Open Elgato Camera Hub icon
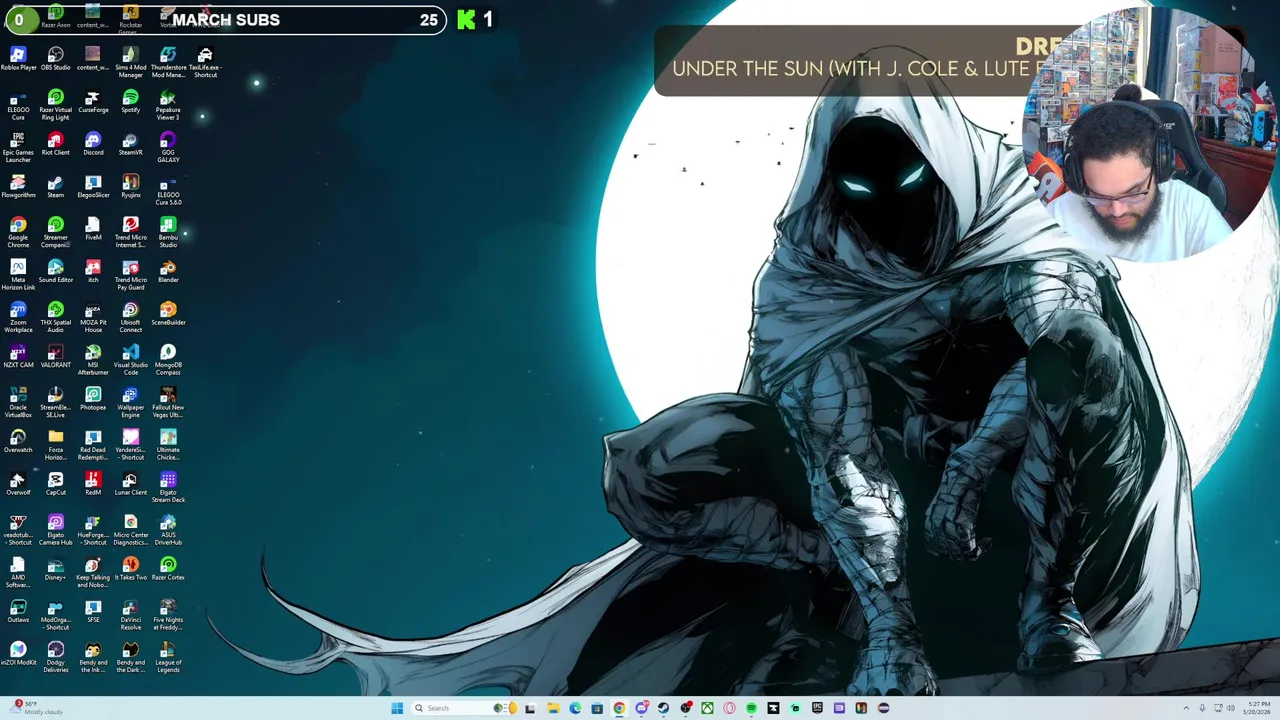Image resolution: width=1280 pixels, height=720 pixels. click(55, 530)
